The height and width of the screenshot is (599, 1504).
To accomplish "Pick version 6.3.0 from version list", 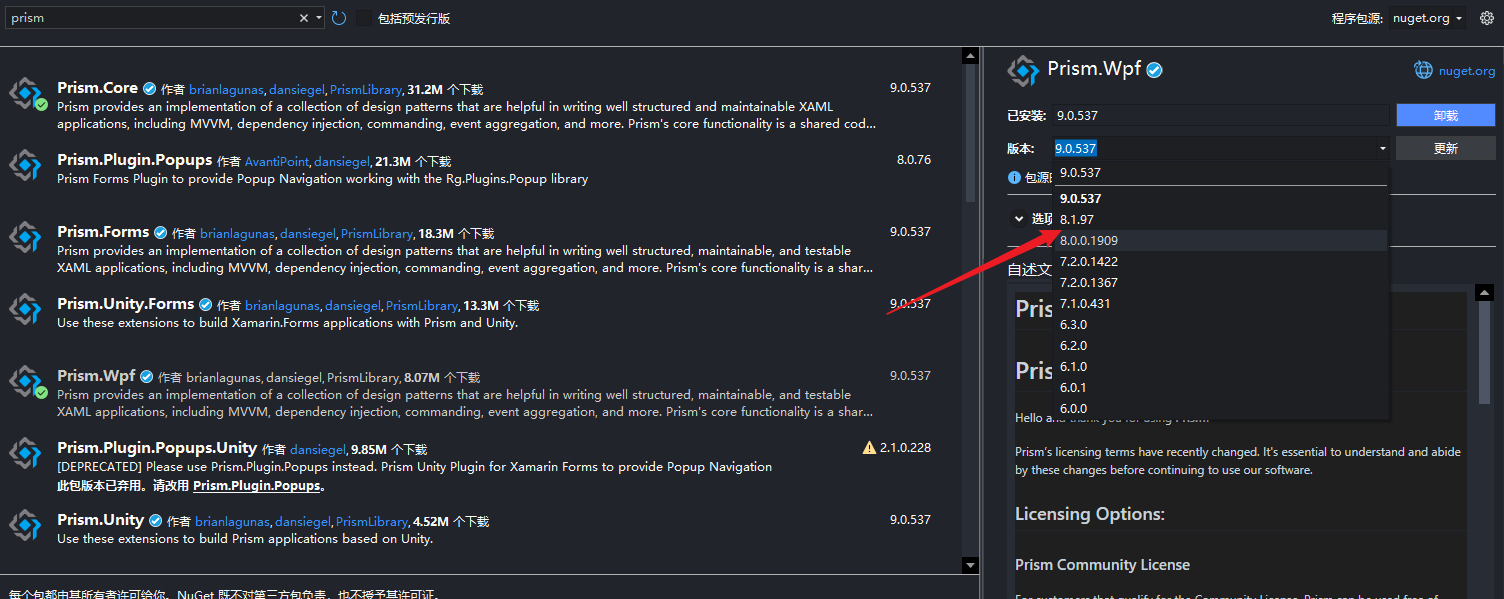I will (1073, 324).
